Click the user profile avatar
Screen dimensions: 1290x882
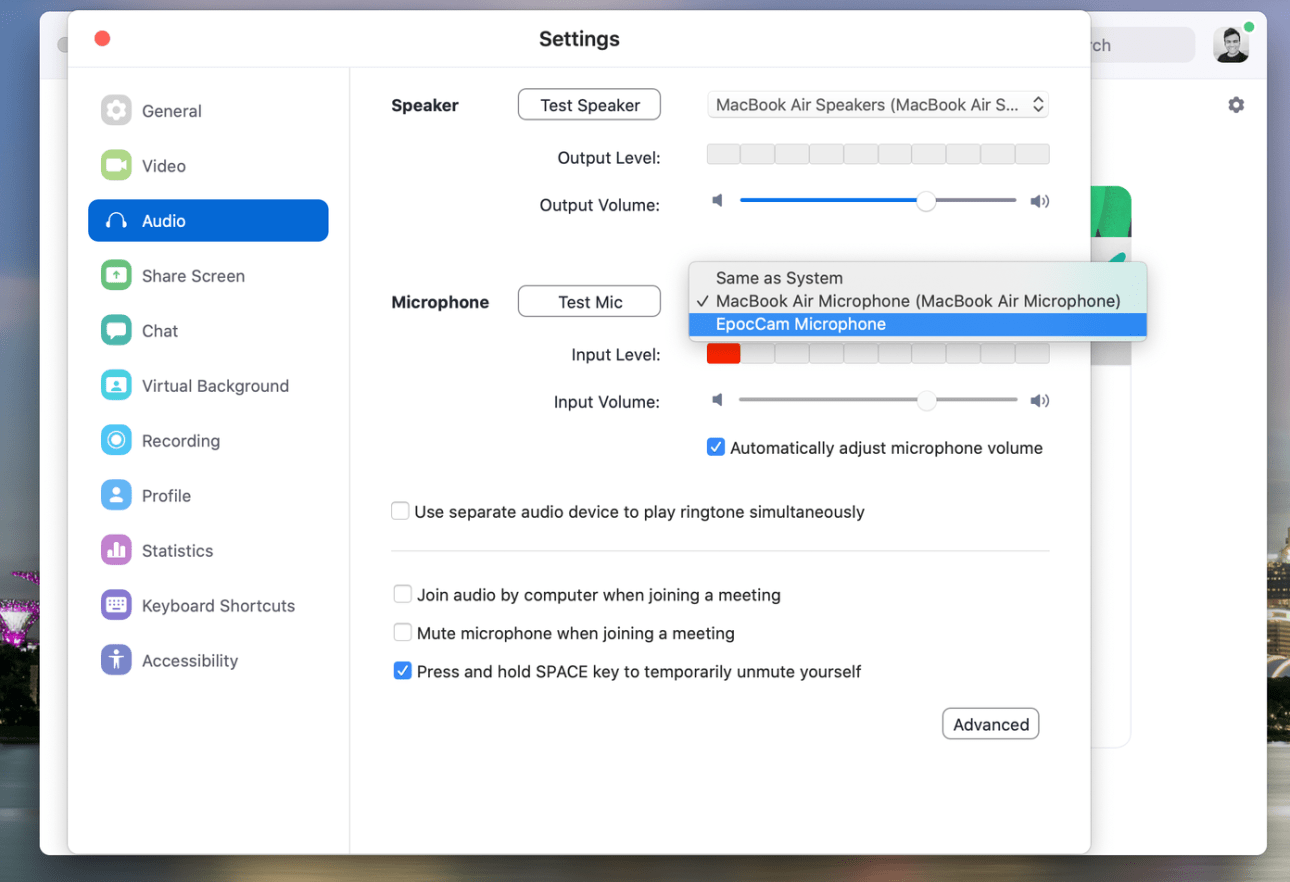1231,45
